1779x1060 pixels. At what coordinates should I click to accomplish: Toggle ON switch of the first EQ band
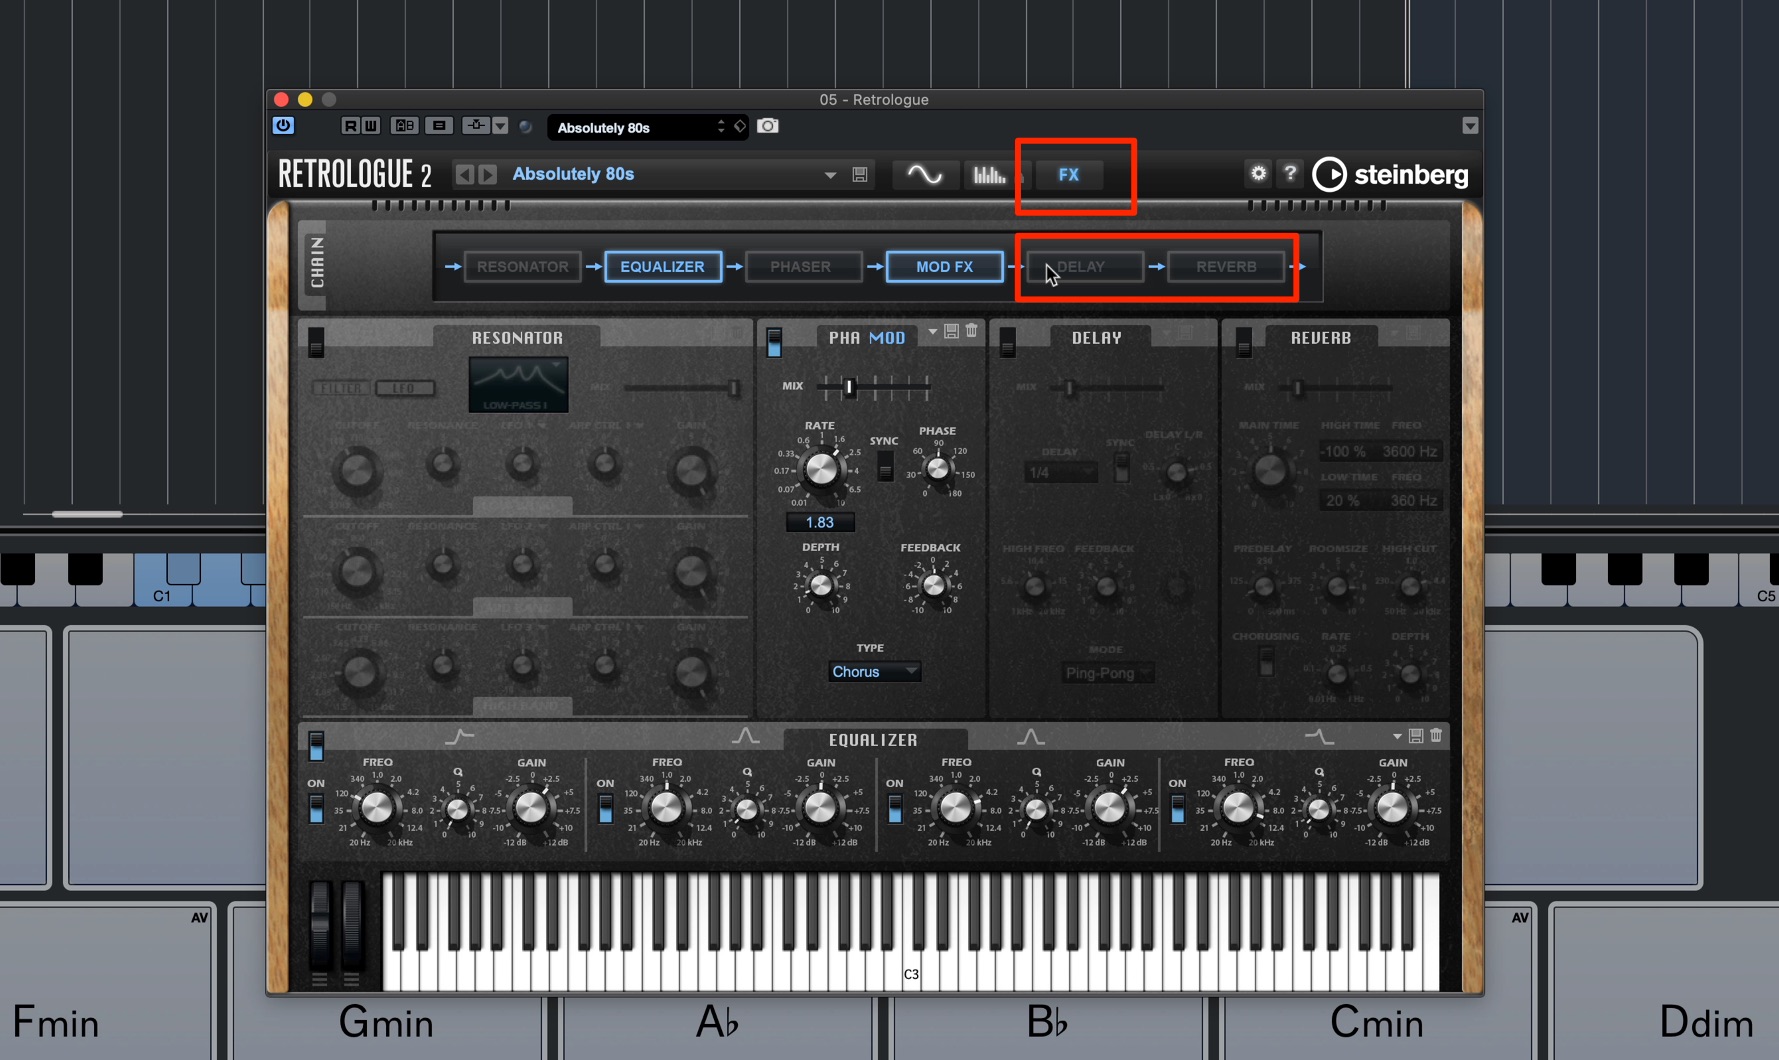pos(316,808)
